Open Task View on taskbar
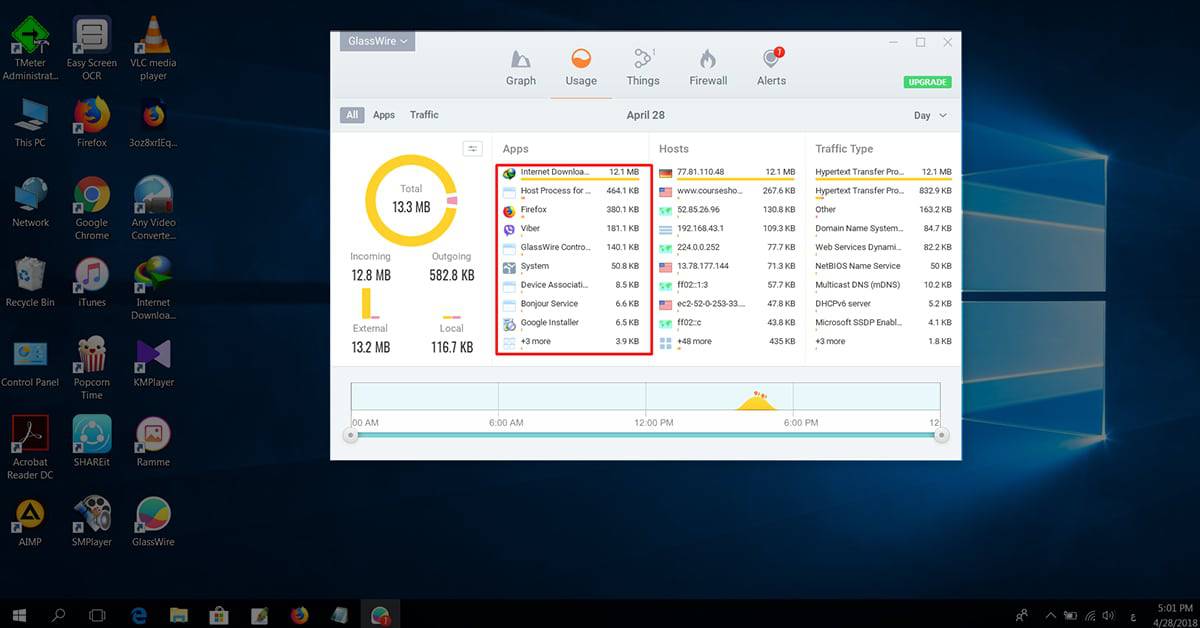The width and height of the screenshot is (1200, 628). point(97,614)
